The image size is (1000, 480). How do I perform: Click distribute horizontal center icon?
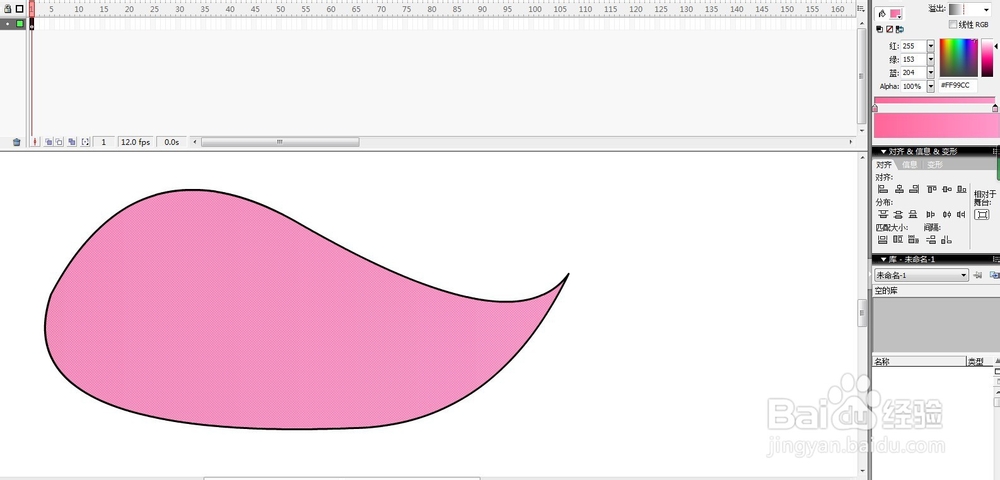pos(946,215)
